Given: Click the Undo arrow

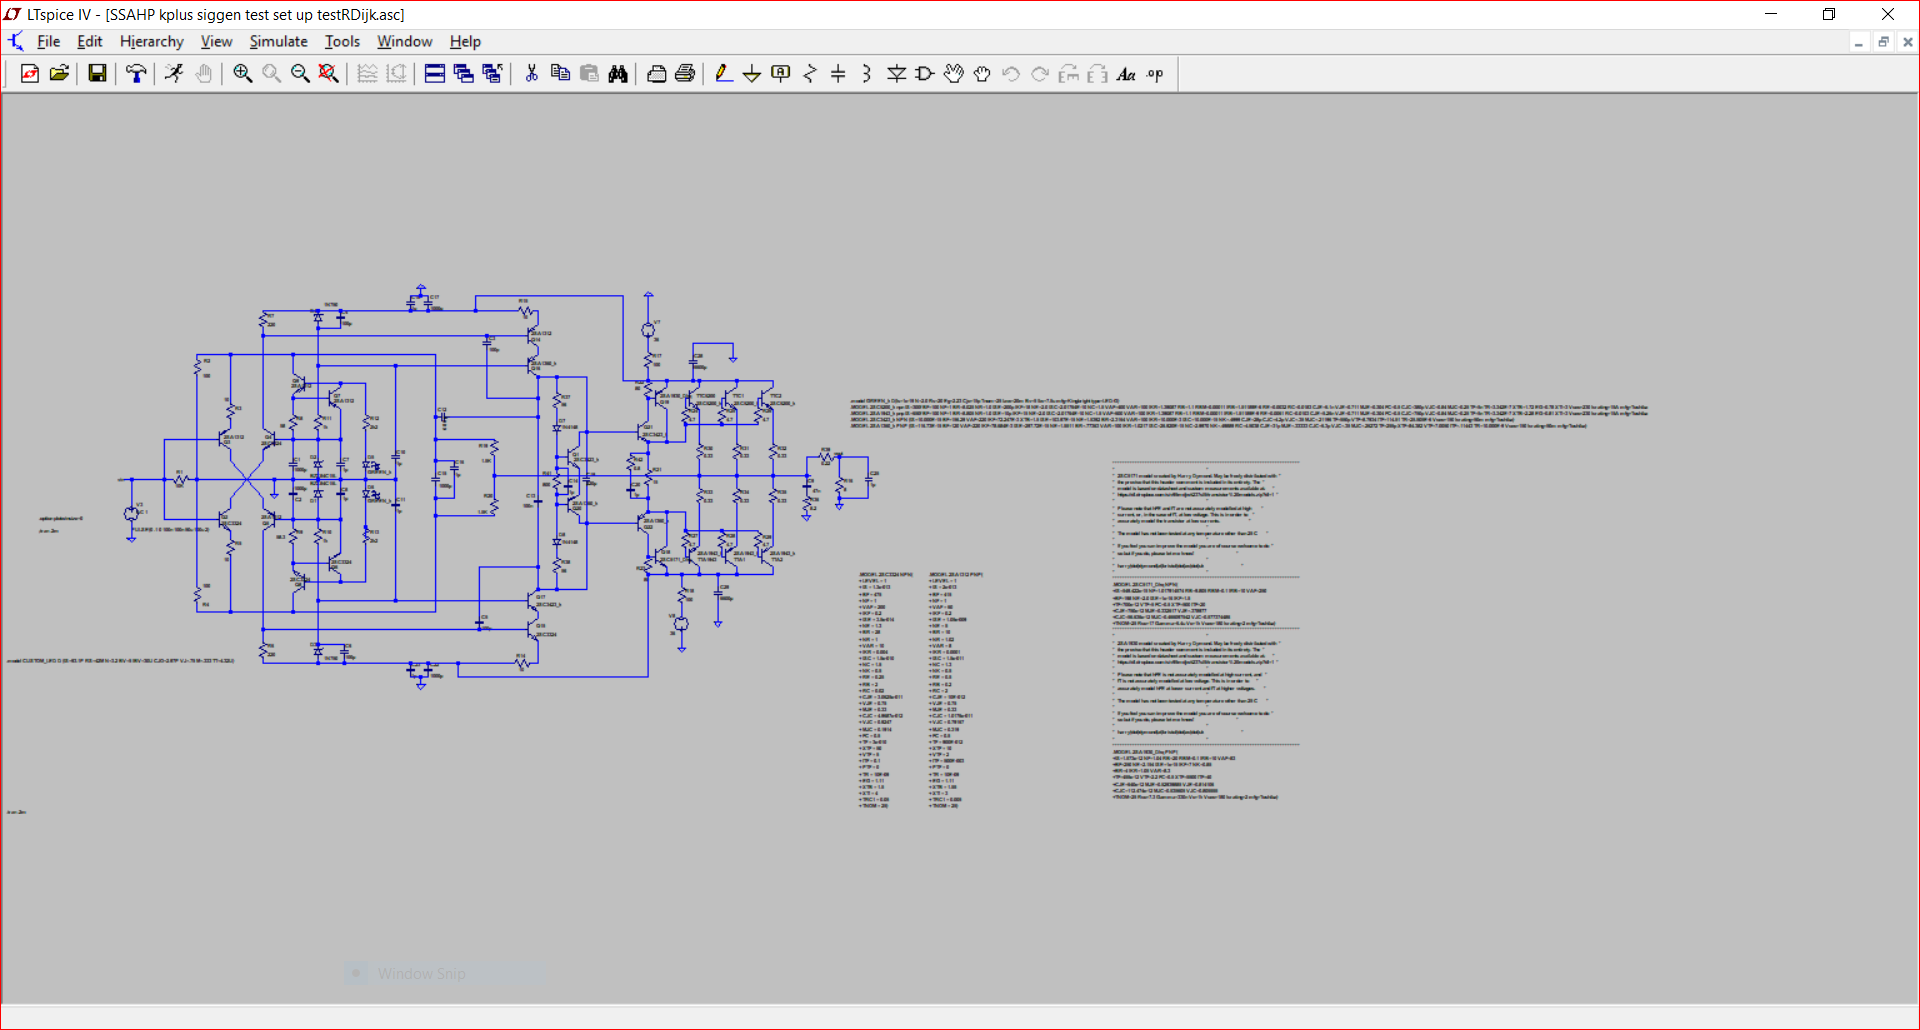Looking at the screenshot, I should (1011, 74).
